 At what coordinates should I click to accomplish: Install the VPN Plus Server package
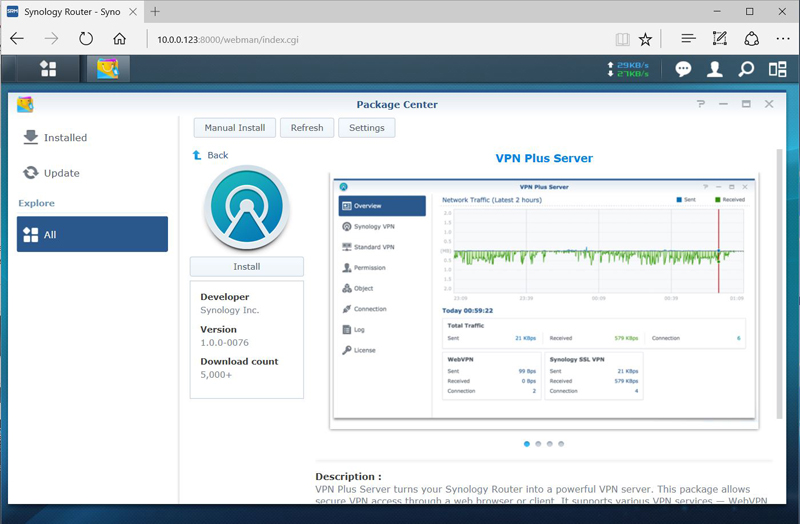[246, 266]
